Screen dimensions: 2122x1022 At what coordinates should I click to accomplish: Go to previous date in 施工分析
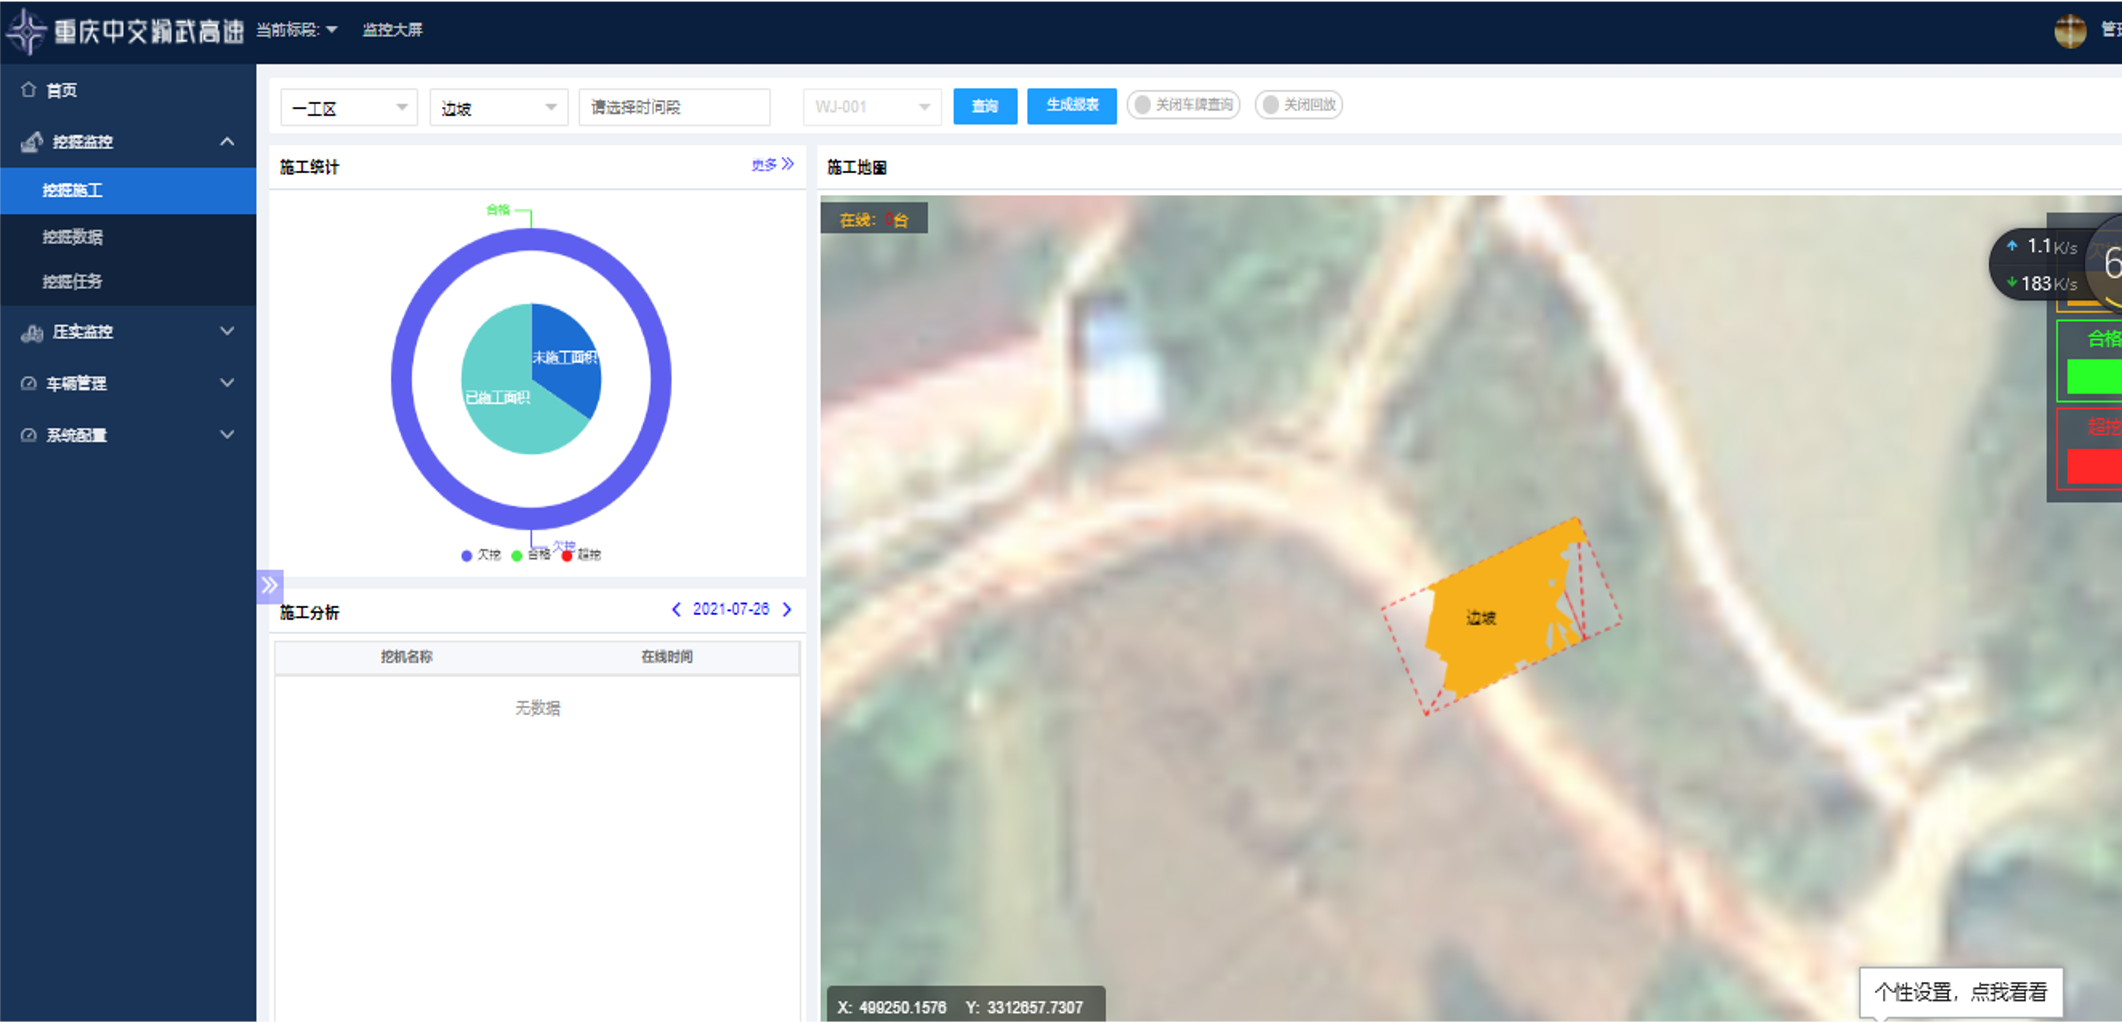(x=676, y=609)
